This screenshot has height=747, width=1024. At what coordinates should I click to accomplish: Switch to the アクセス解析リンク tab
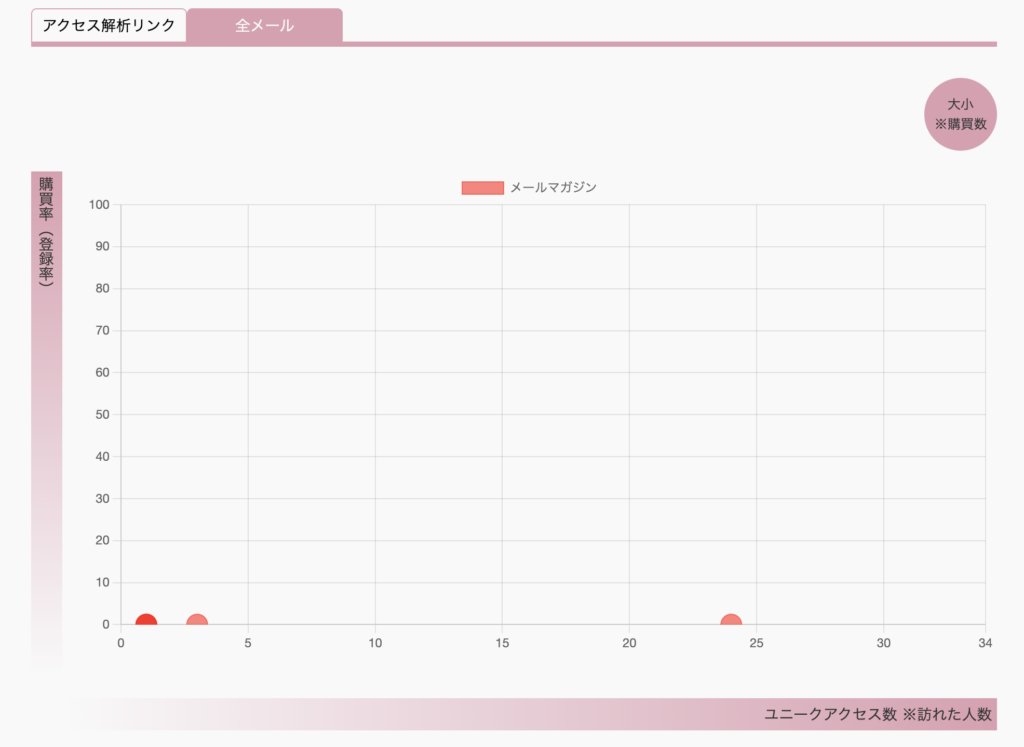click(x=109, y=26)
